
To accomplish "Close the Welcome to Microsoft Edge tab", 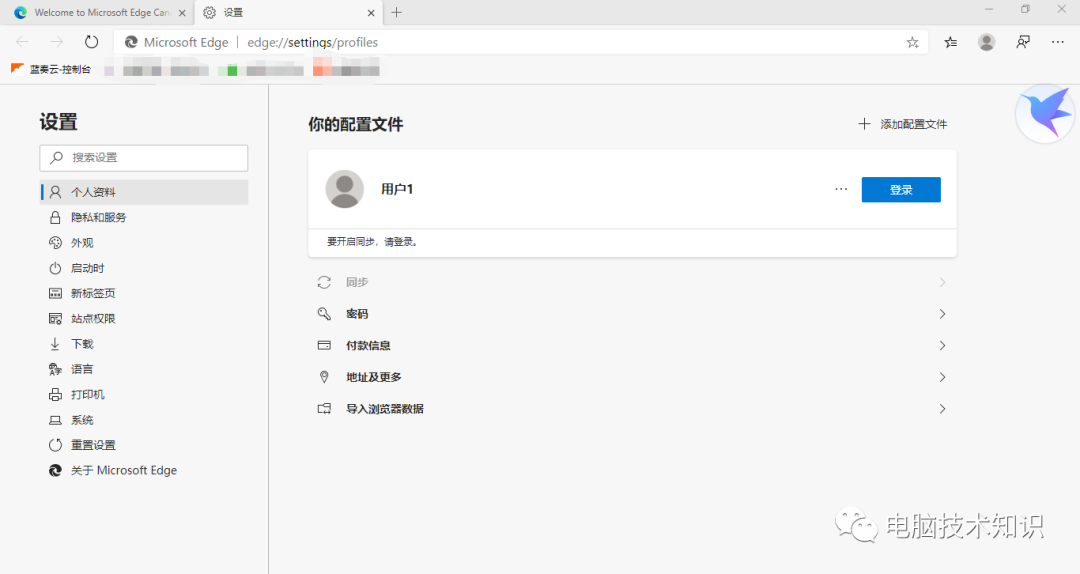I will pyautogui.click(x=182, y=12).
